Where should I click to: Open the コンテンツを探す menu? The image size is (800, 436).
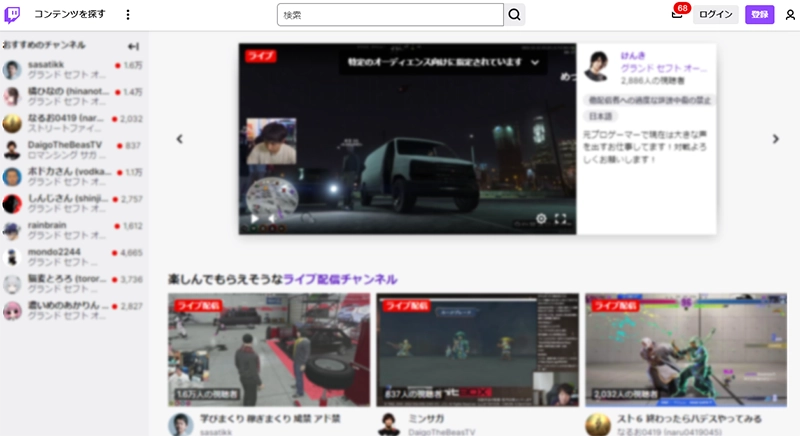pos(69,14)
